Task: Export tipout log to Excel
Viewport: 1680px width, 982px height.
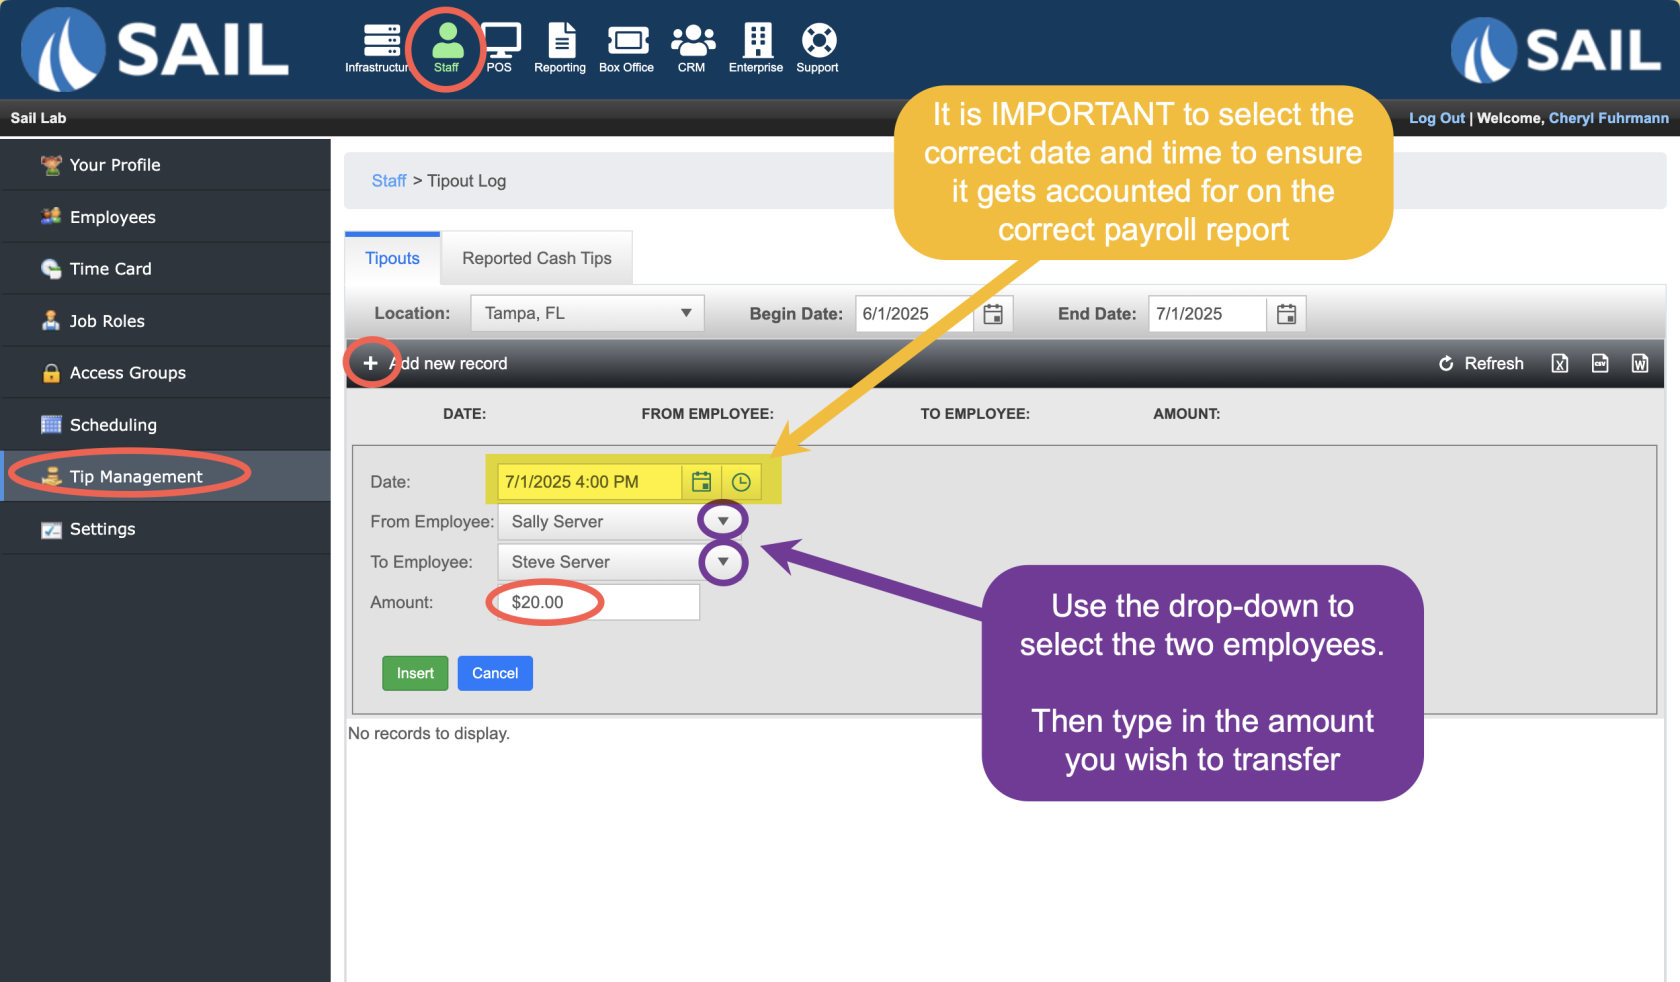Action: (x=1560, y=364)
